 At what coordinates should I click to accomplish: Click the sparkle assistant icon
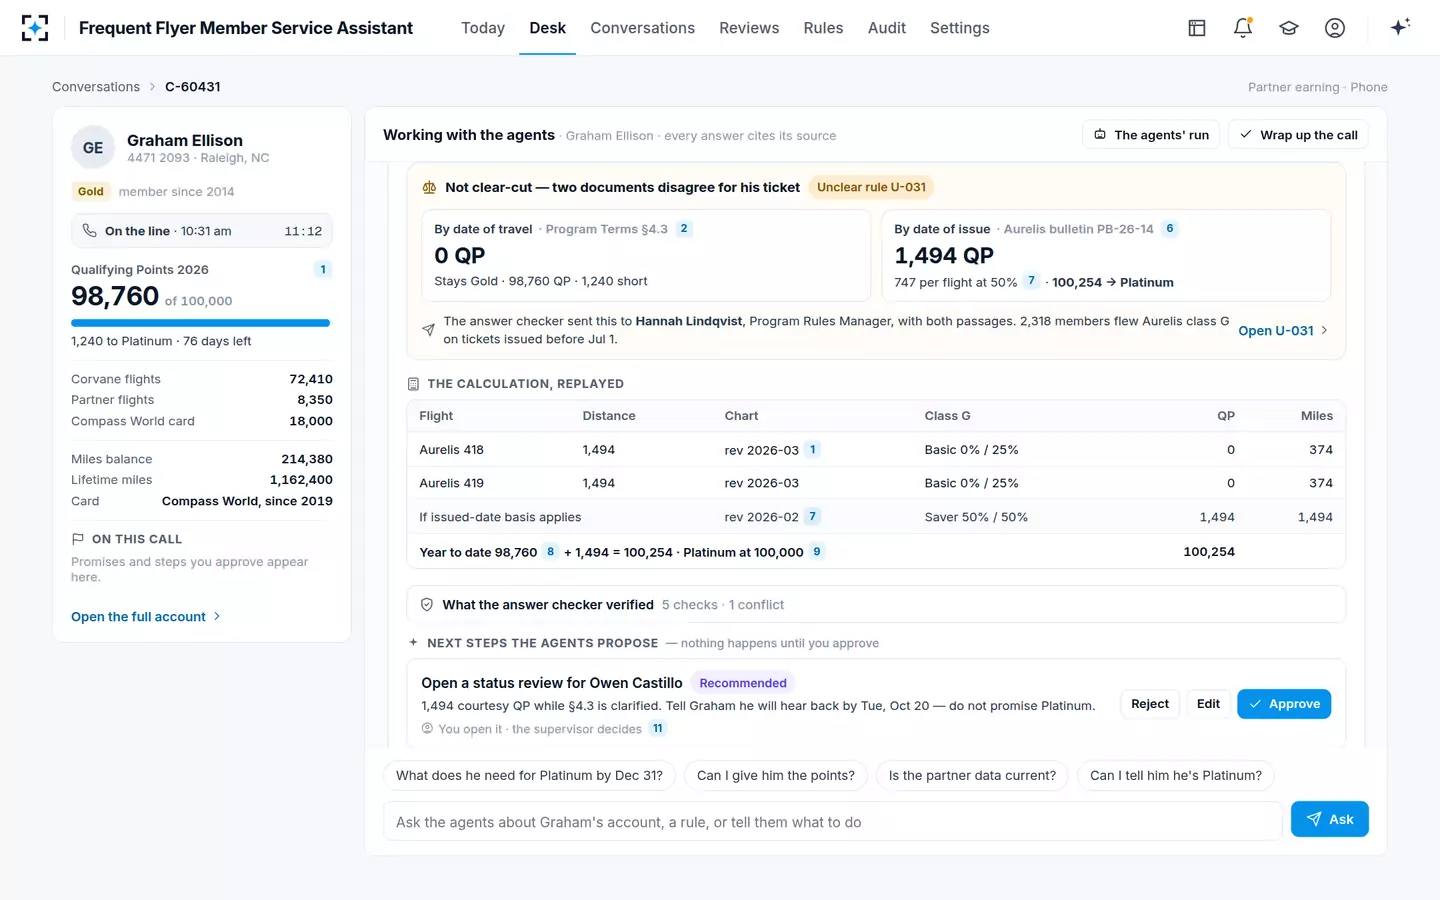pos(1400,27)
